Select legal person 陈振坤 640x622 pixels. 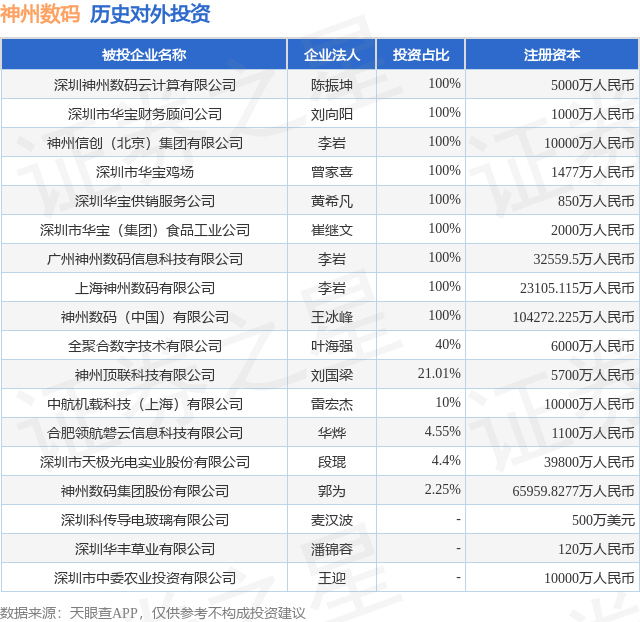click(332, 85)
